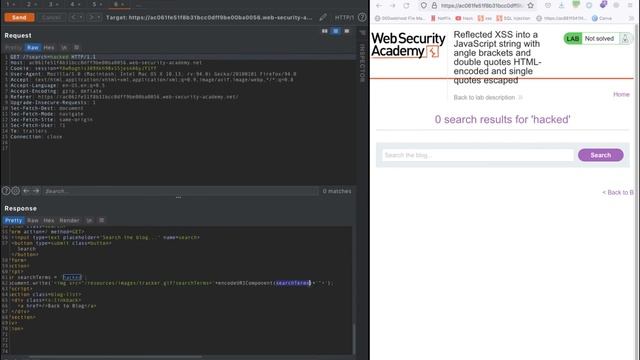The image size is (640, 360).
Task: Toggle non-printable characters \n in Request
Action: [64, 47]
